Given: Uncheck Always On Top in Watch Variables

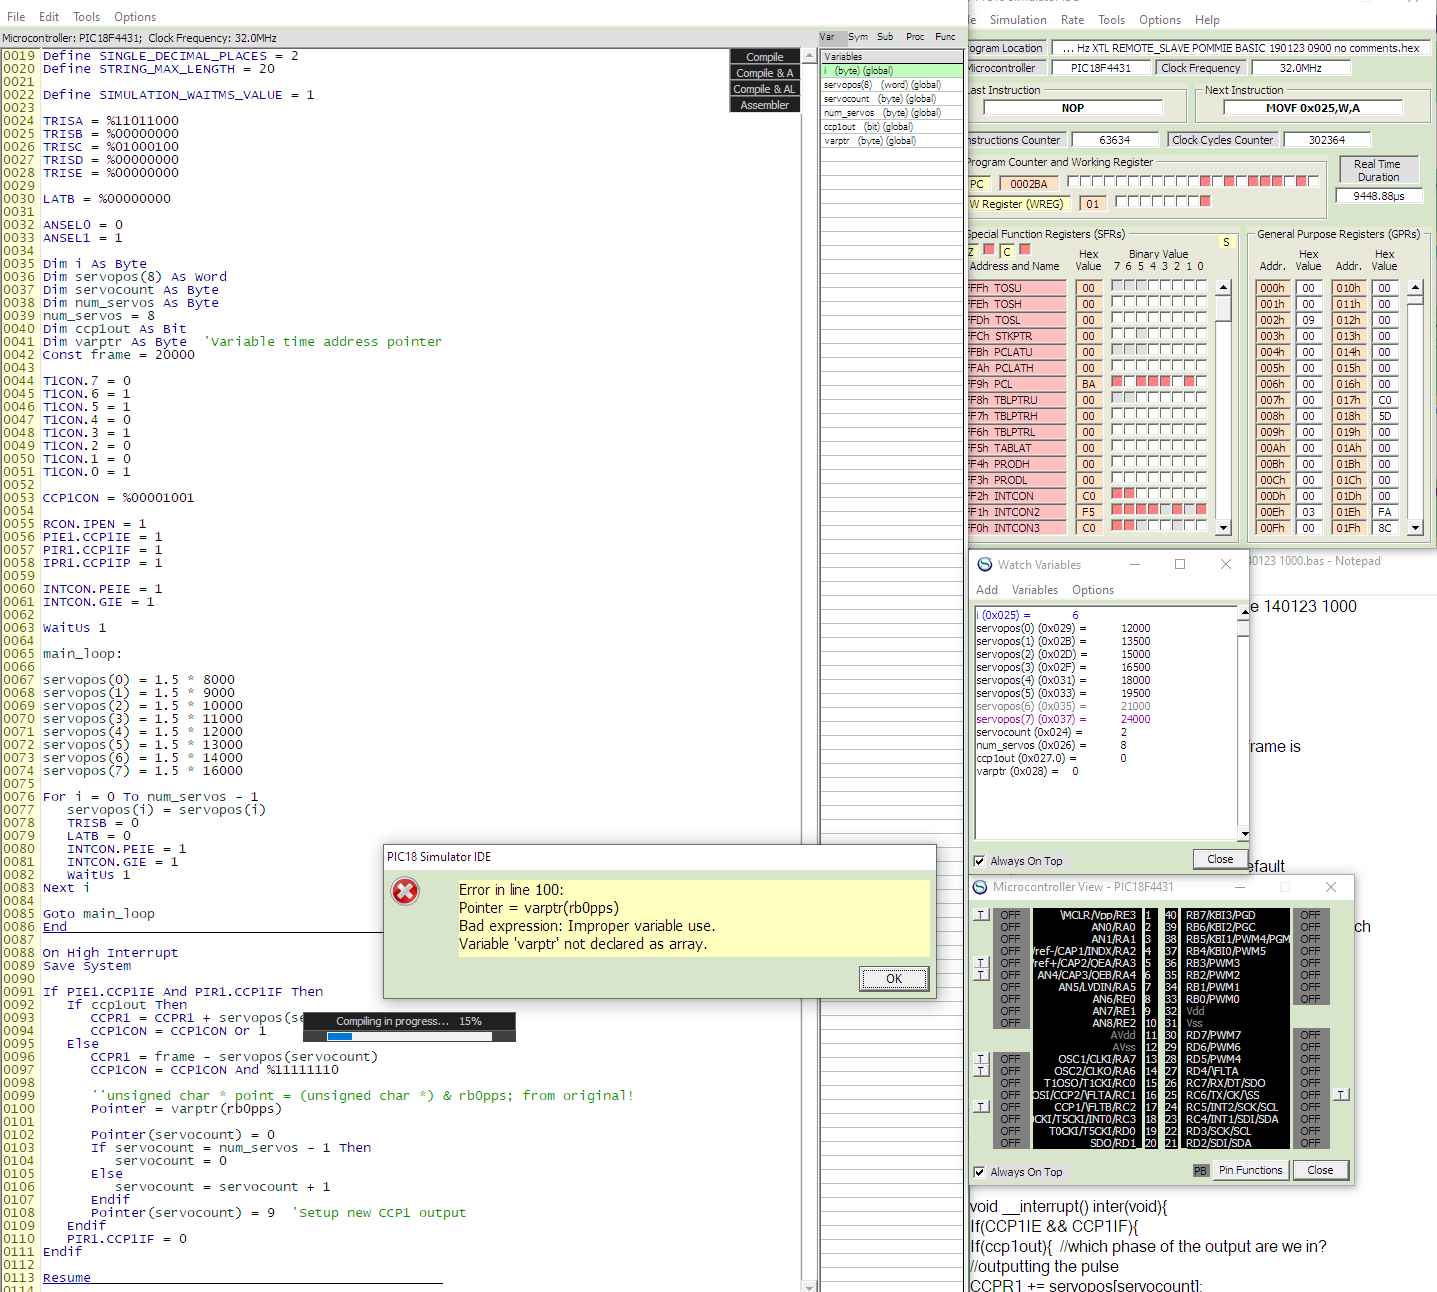Looking at the screenshot, I should (x=979, y=861).
